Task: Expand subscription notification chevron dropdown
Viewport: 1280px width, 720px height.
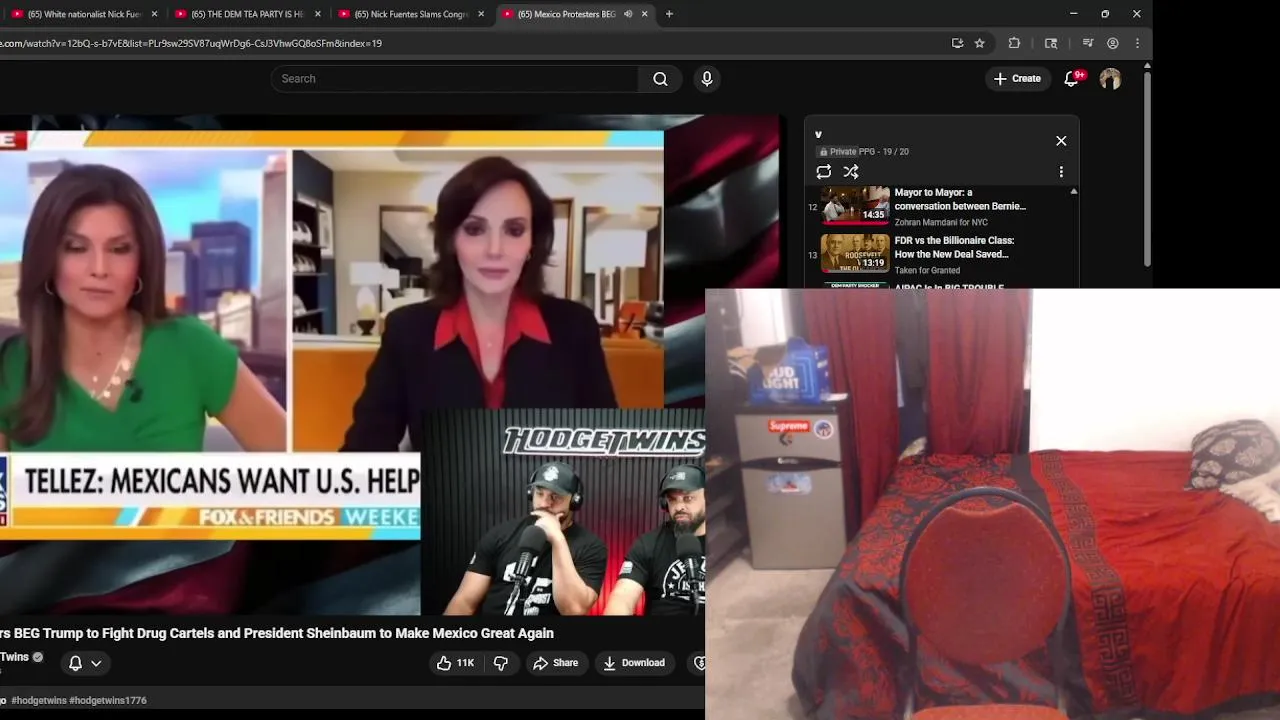Action: (x=96, y=663)
